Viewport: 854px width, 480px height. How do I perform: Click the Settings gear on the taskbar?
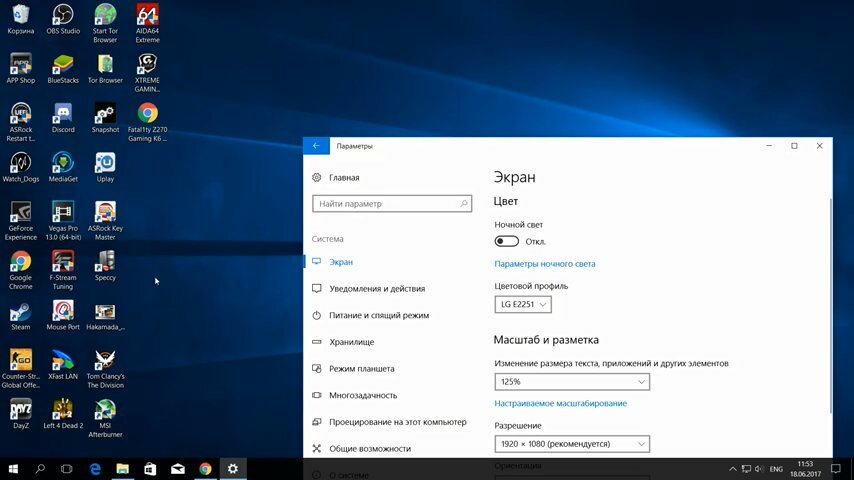233,469
